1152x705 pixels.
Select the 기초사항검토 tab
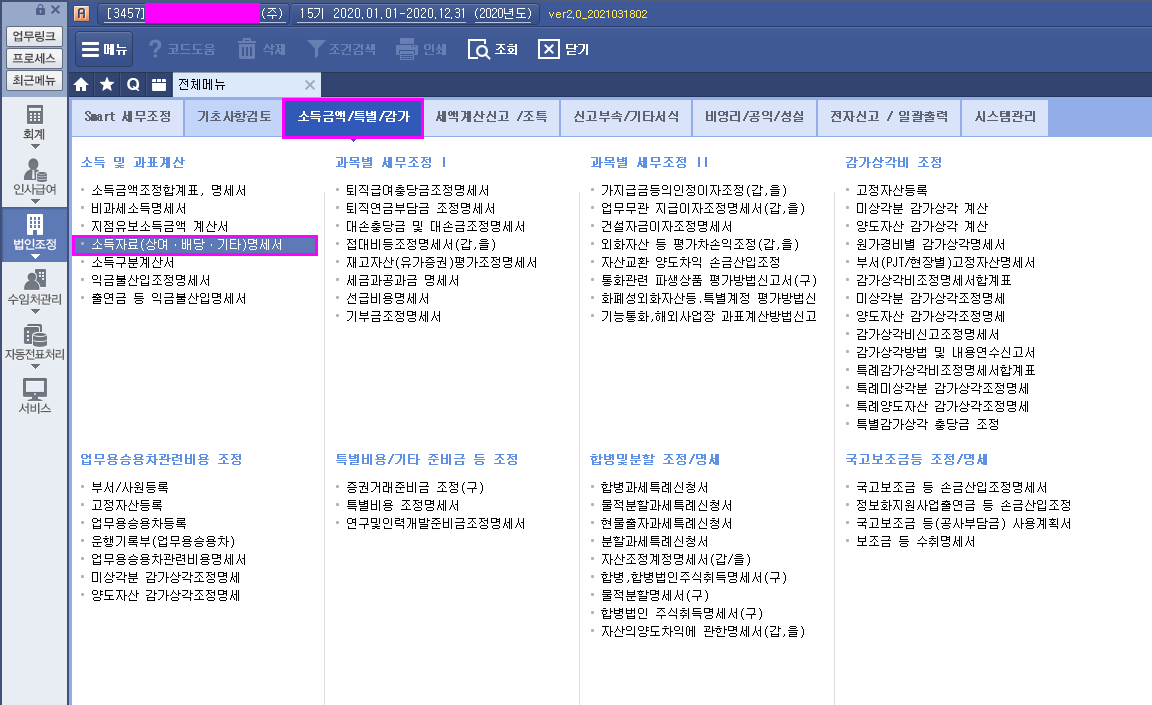[234, 117]
